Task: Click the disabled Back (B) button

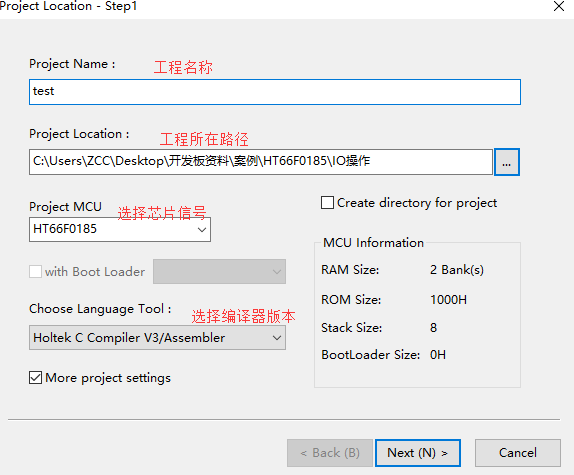Action: click(x=330, y=453)
